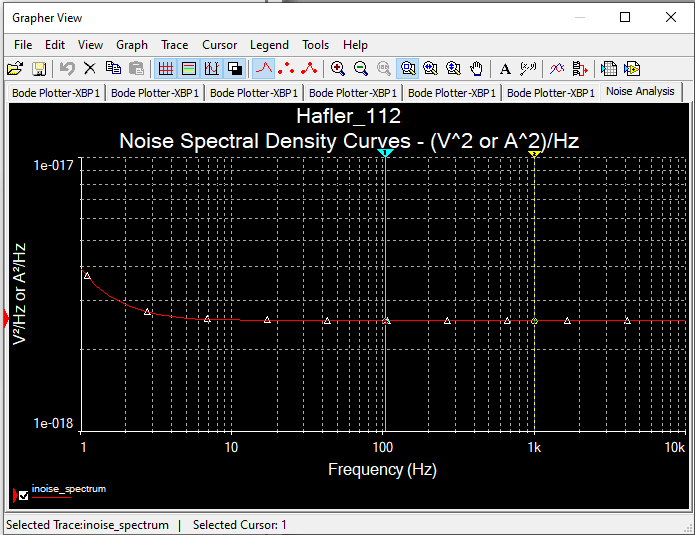
Task: Add text with the A tool
Action: 505,69
